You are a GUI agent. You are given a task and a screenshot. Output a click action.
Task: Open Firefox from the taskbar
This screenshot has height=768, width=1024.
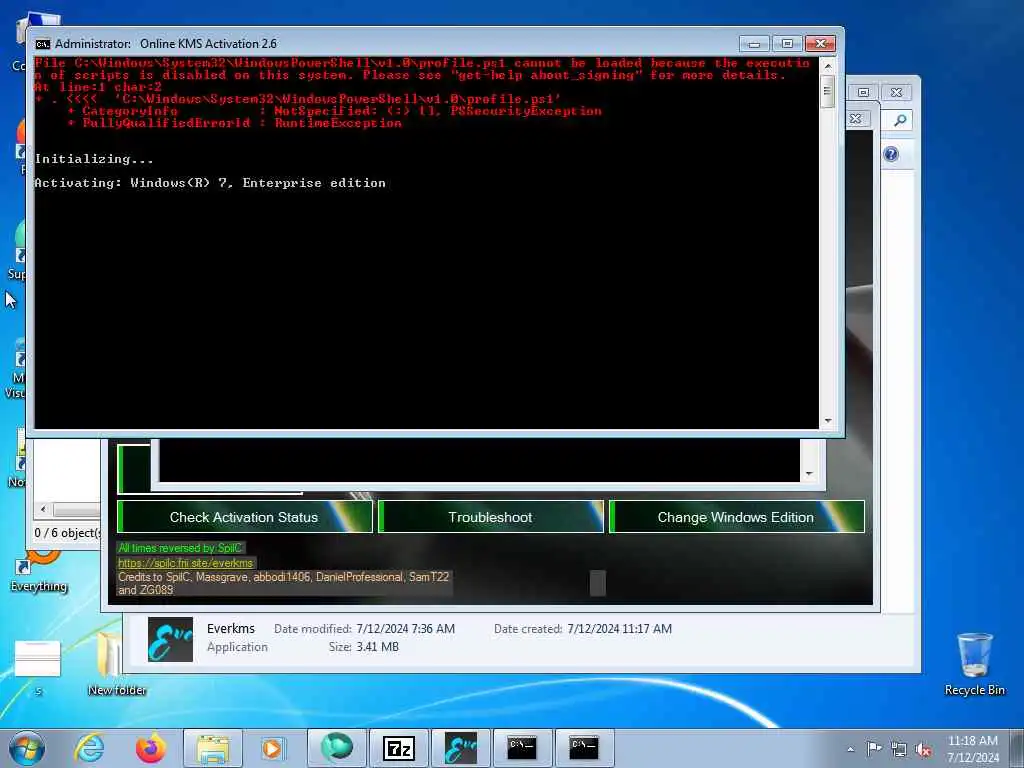click(150, 748)
